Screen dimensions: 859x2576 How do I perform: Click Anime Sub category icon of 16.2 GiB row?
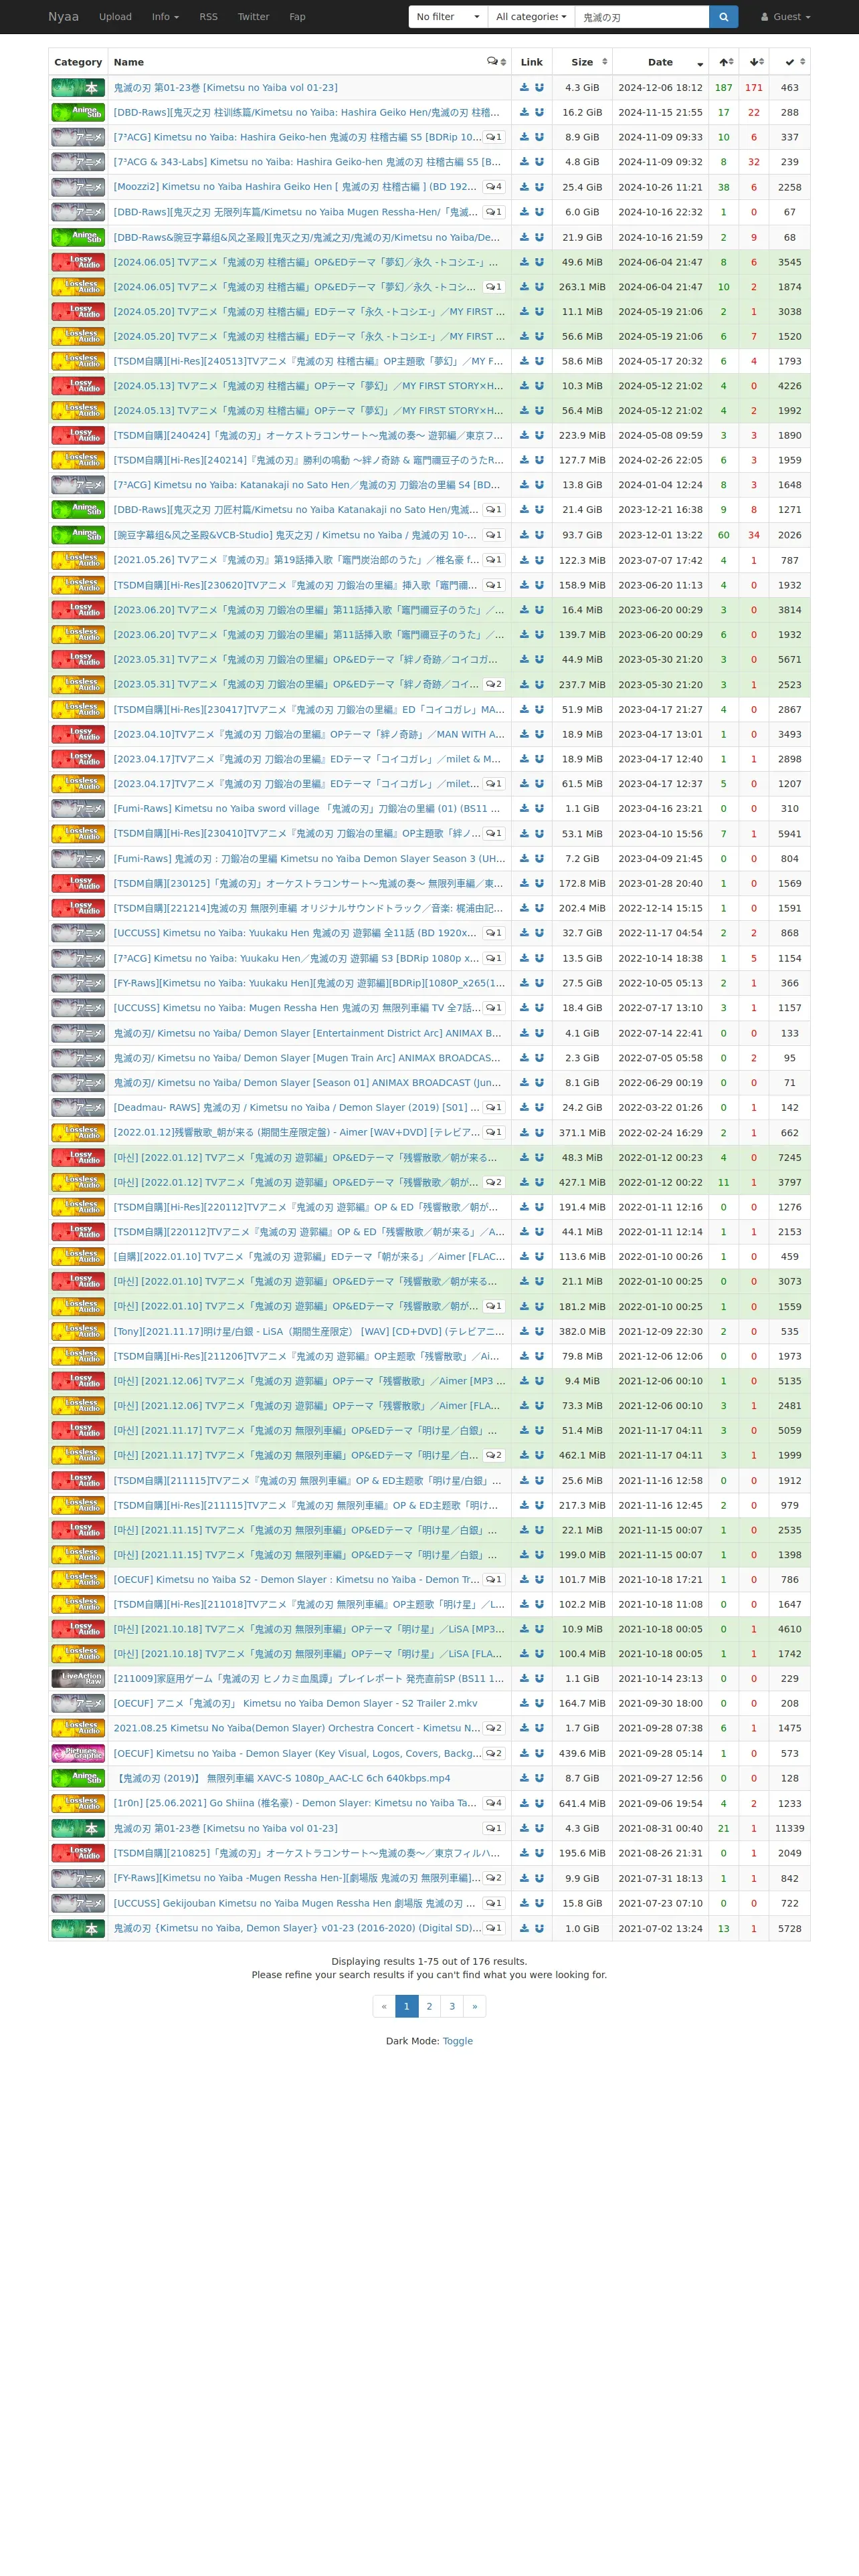coord(78,112)
